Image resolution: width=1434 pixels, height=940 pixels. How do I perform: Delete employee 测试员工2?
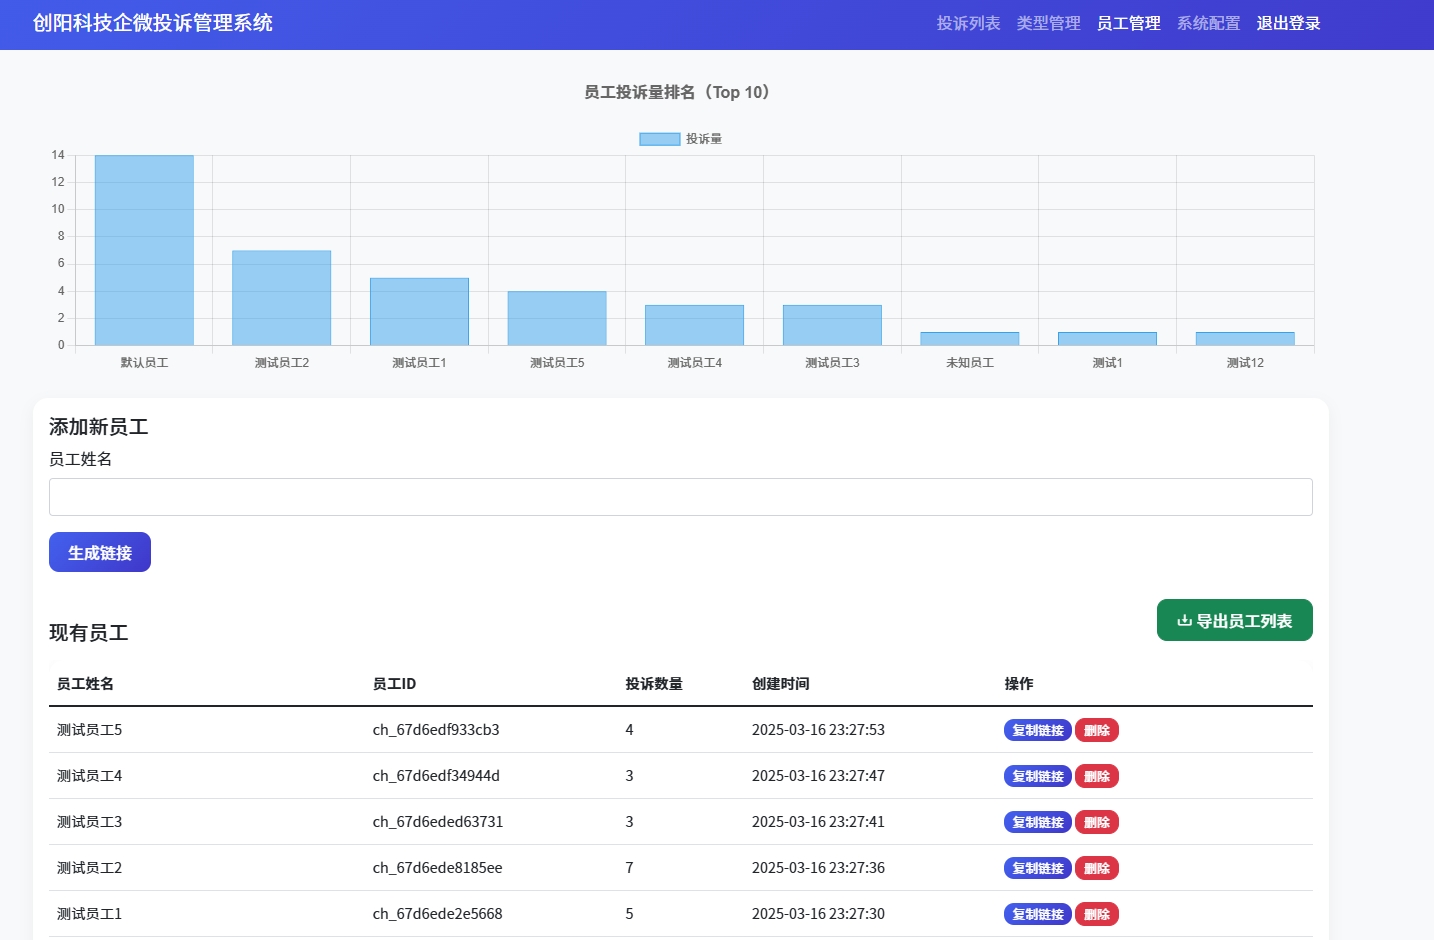[1096, 868]
